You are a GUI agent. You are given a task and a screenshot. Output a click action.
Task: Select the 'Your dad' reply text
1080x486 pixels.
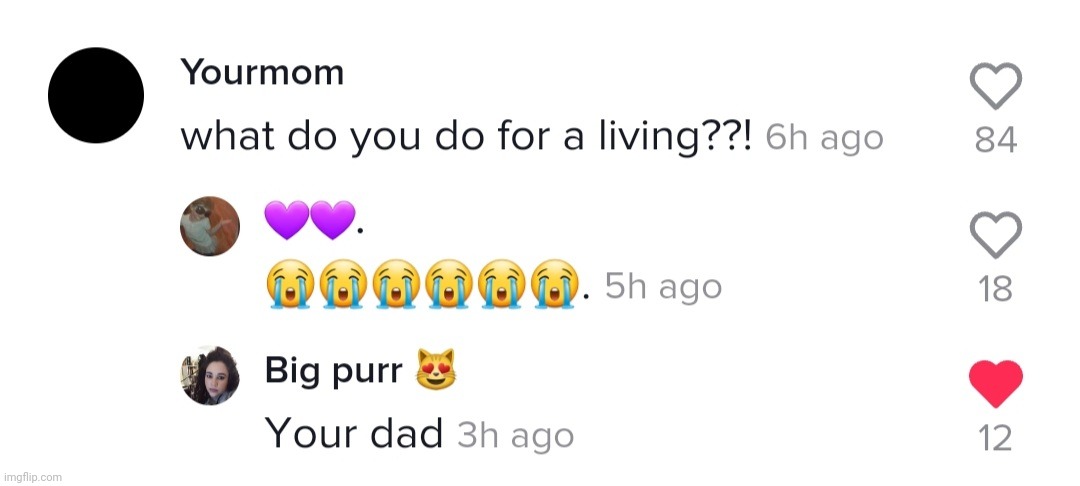pyautogui.click(x=353, y=434)
